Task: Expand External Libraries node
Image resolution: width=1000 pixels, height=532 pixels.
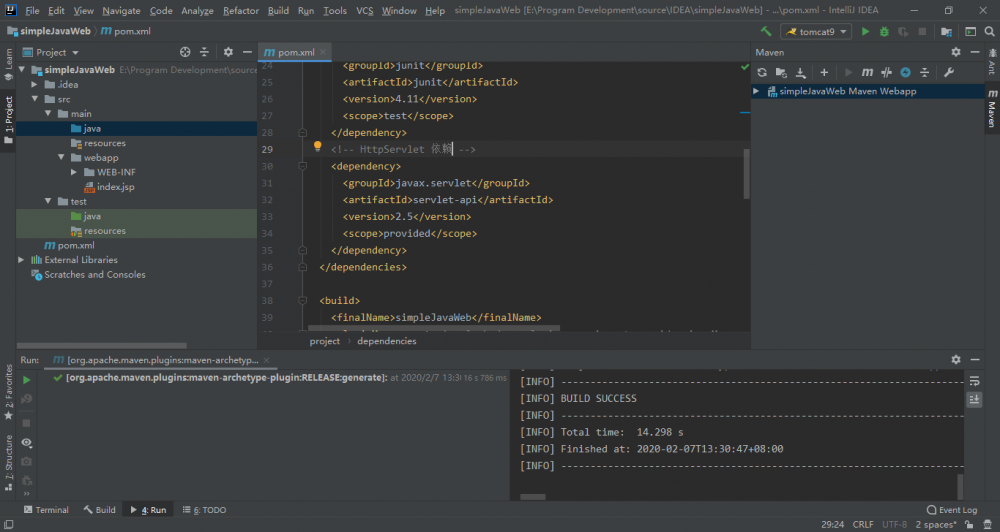Action: pos(22,260)
